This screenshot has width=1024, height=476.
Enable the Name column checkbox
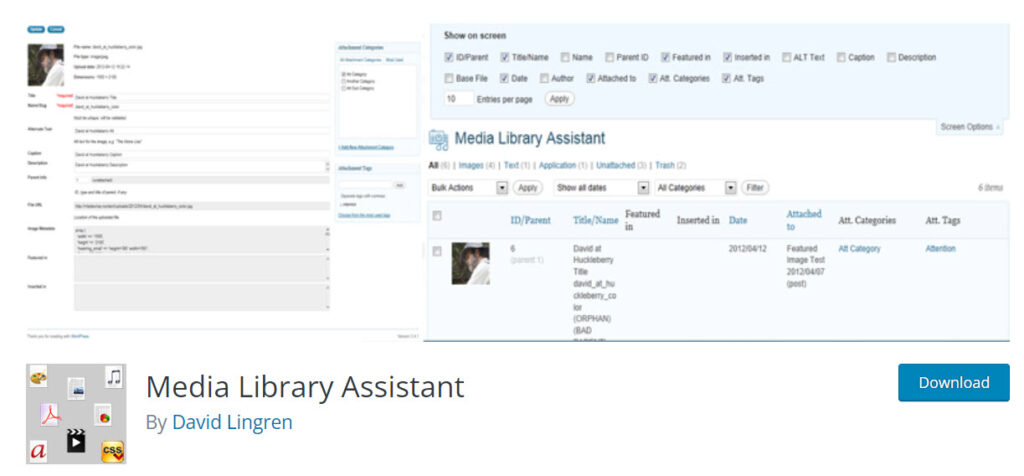(566, 57)
